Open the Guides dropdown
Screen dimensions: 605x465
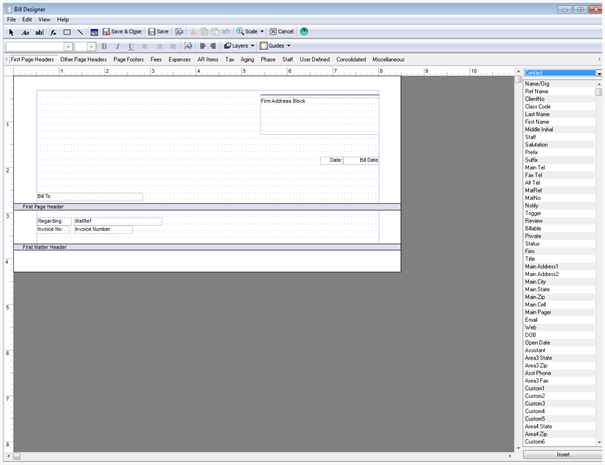tap(275, 46)
